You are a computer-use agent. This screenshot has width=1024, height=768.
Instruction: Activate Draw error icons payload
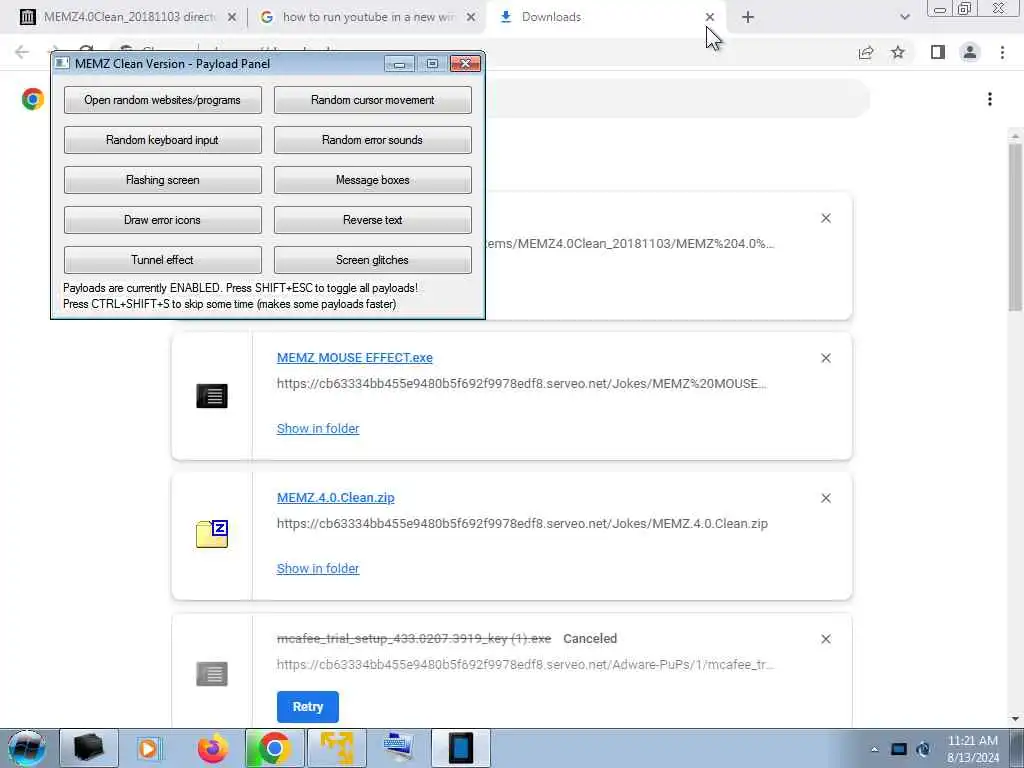(x=163, y=219)
